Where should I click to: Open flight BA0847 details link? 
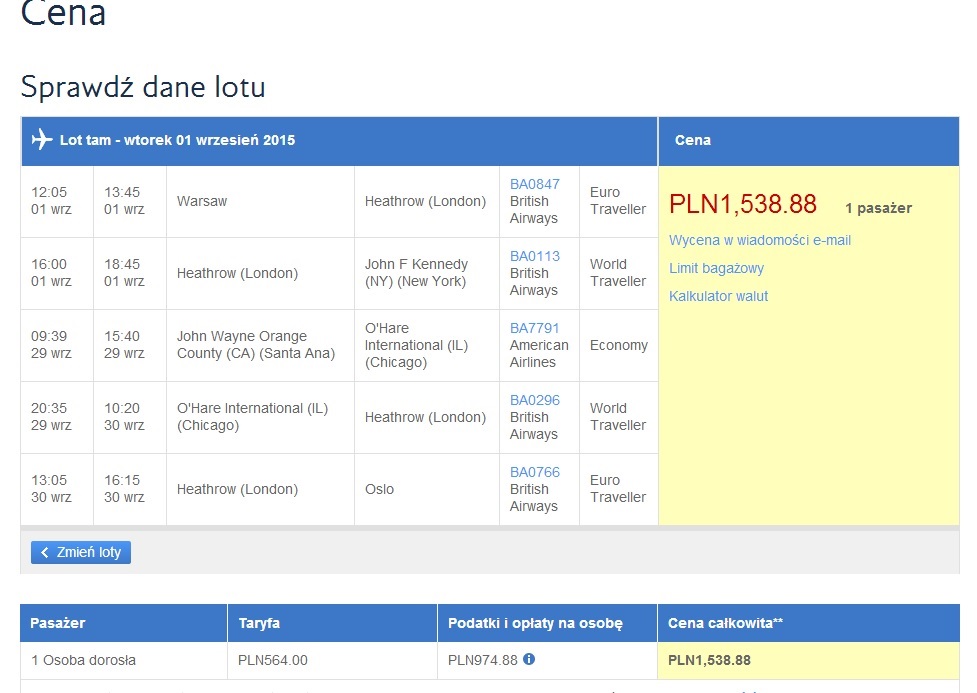[x=535, y=184]
